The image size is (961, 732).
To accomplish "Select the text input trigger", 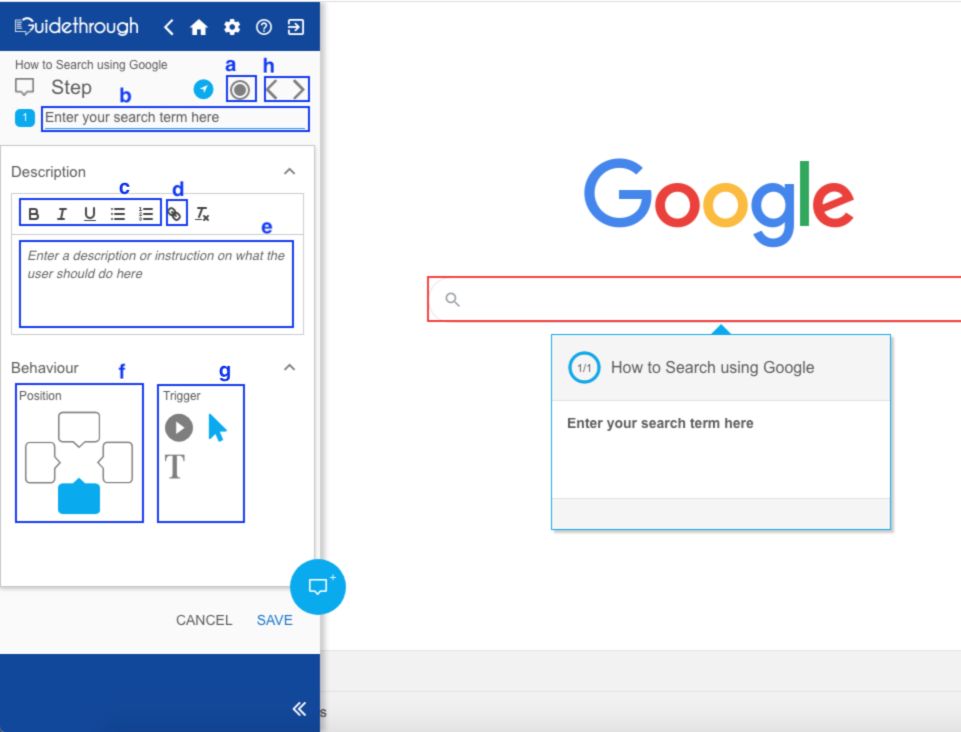I will click(x=175, y=467).
